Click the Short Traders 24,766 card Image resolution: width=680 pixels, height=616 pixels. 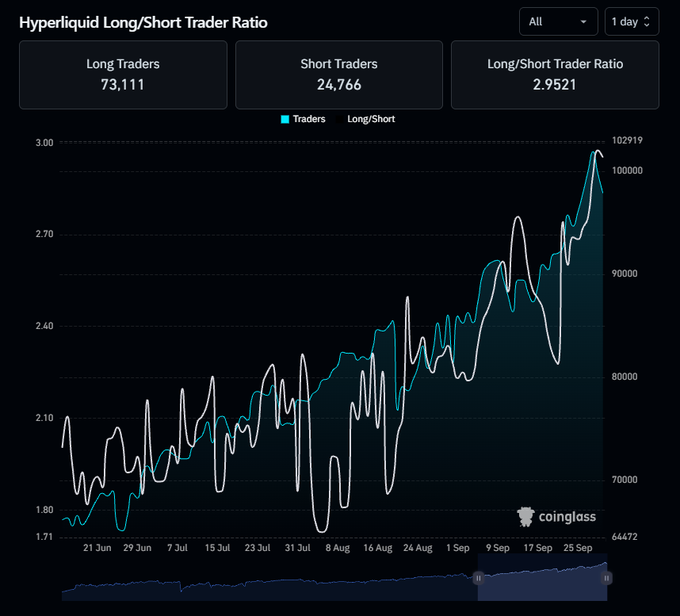pyautogui.click(x=339, y=75)
